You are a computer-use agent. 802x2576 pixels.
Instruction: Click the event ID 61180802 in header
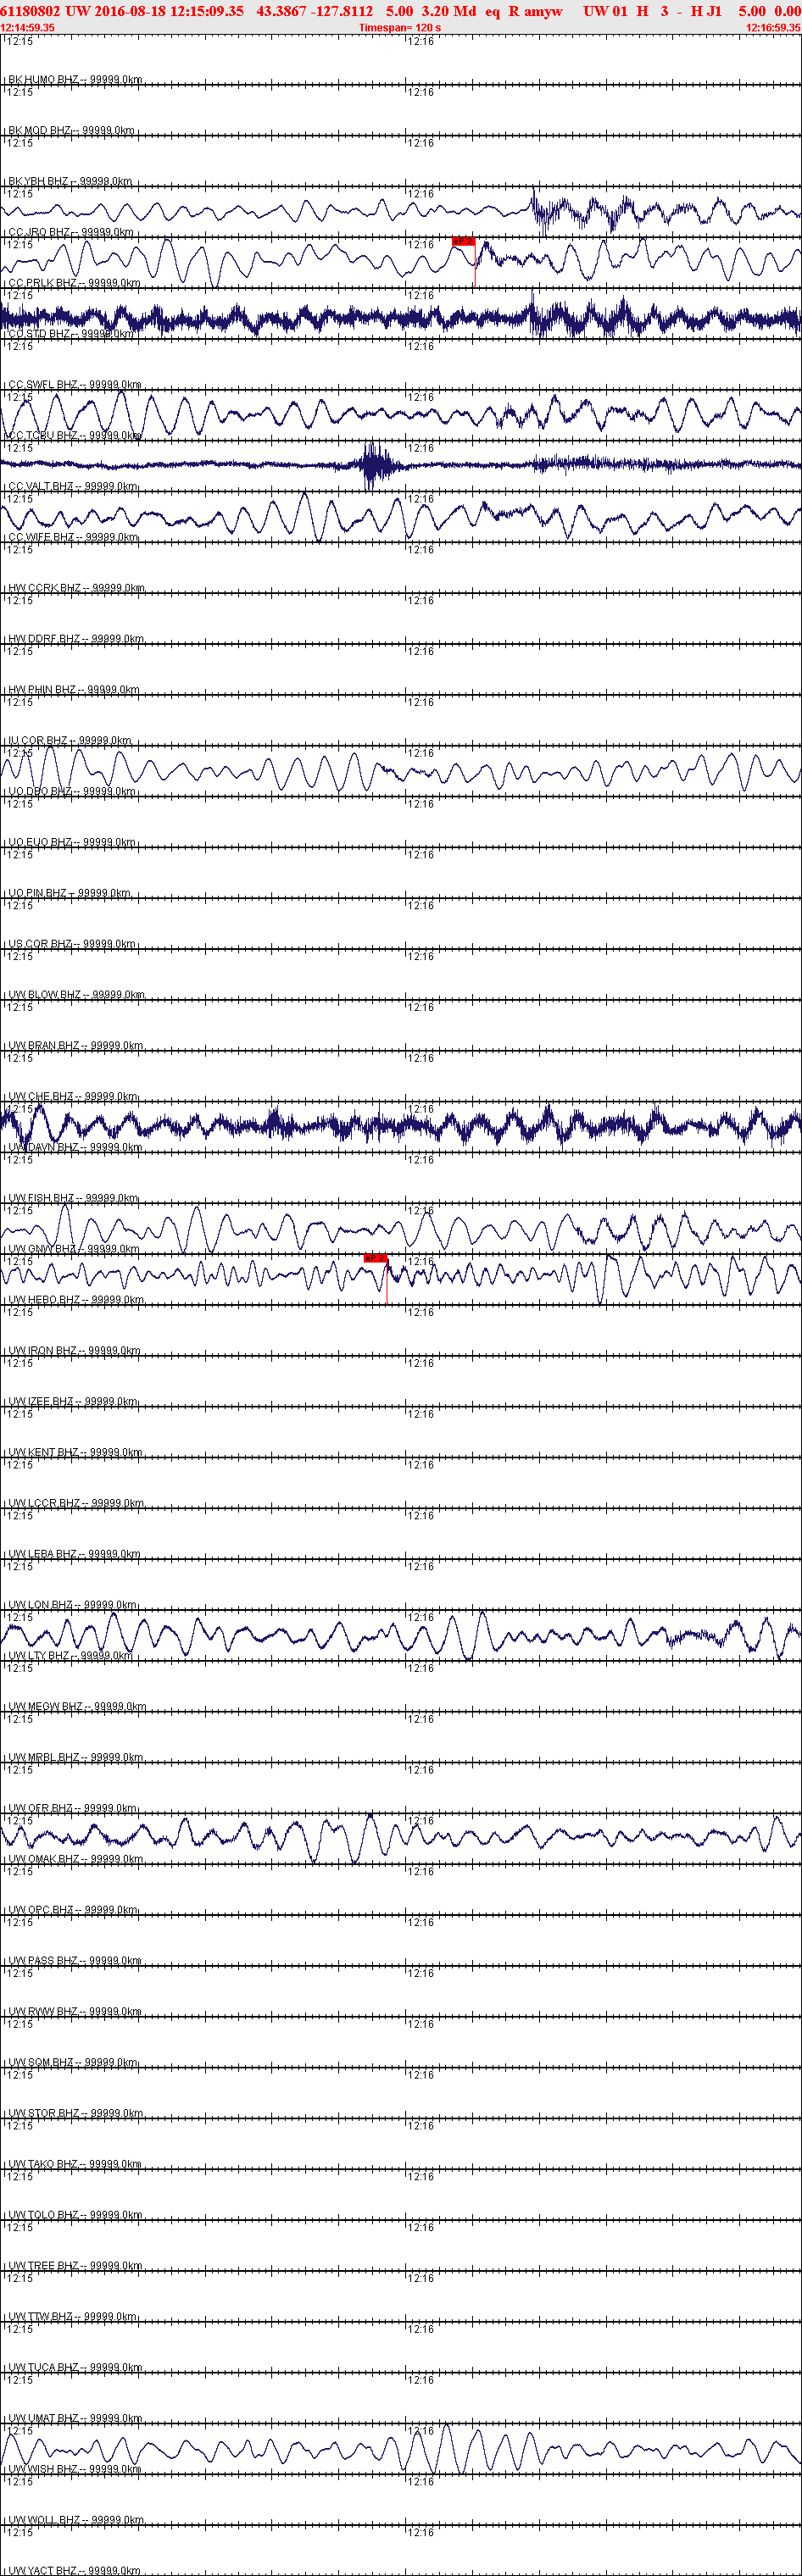[x=31, y=11]
